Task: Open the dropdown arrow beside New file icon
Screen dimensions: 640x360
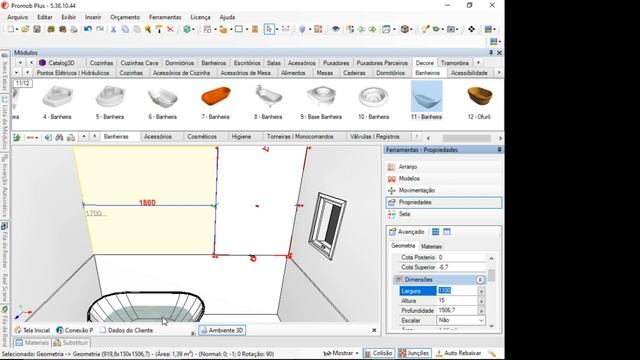Action: (17, 29)
